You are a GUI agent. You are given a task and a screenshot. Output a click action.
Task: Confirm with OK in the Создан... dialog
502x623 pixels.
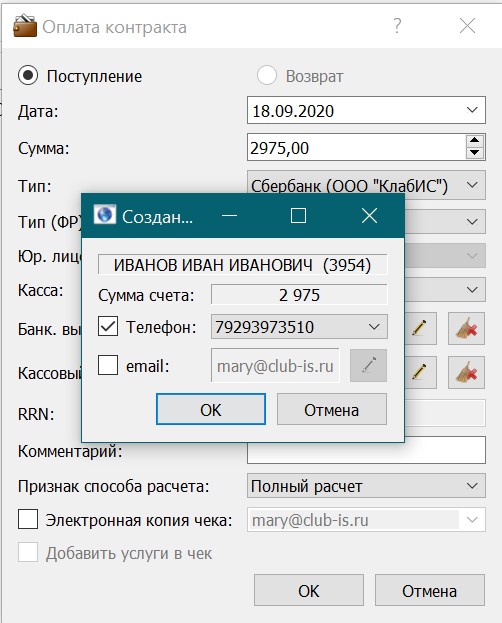[x=211, y=409]
